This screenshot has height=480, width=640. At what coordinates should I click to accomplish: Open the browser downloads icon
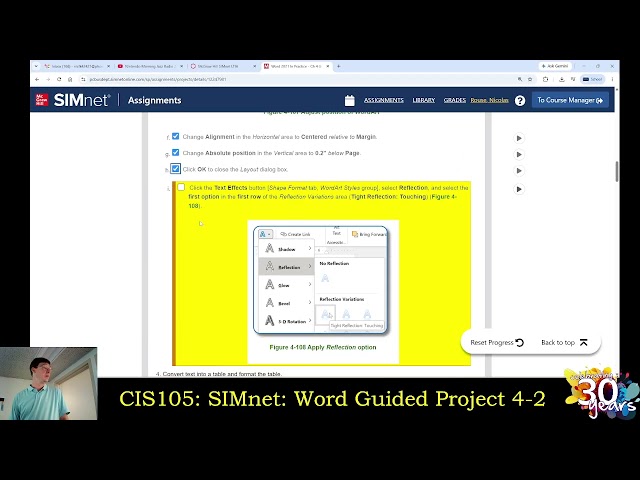point(562,79)
